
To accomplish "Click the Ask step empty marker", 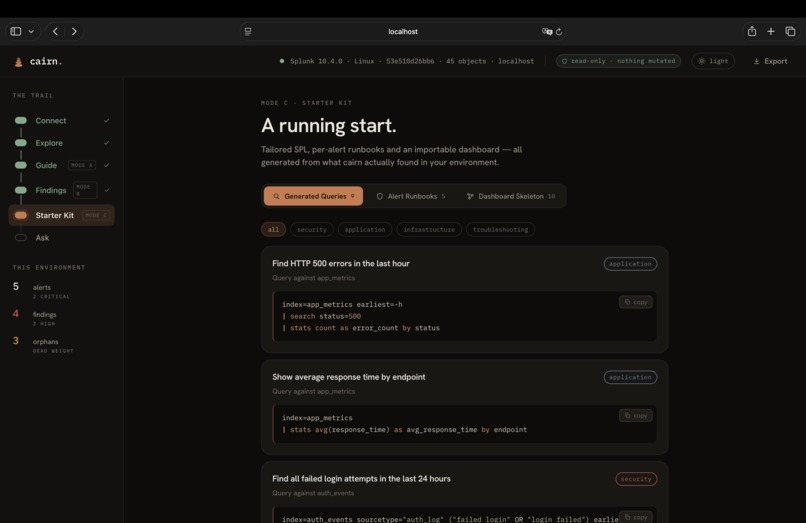I will pos(21,238).
